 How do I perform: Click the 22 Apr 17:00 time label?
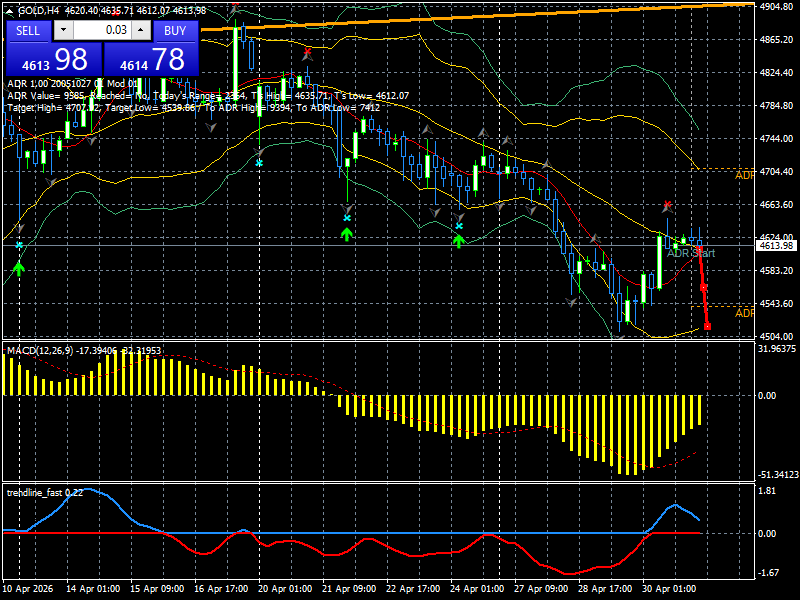(x=413, y=588)
